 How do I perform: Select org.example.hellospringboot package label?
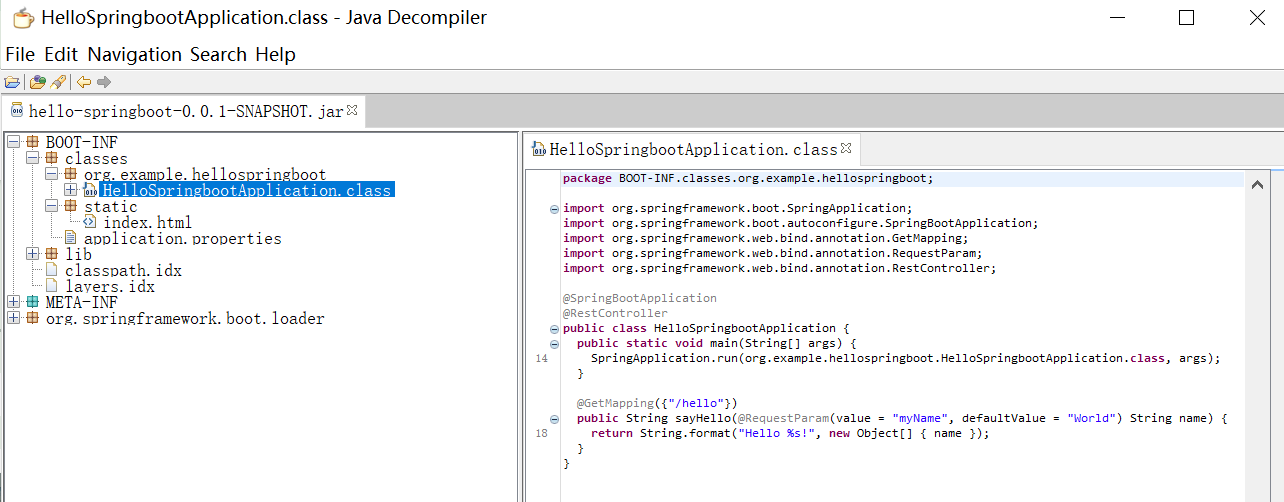coord(205,175)
